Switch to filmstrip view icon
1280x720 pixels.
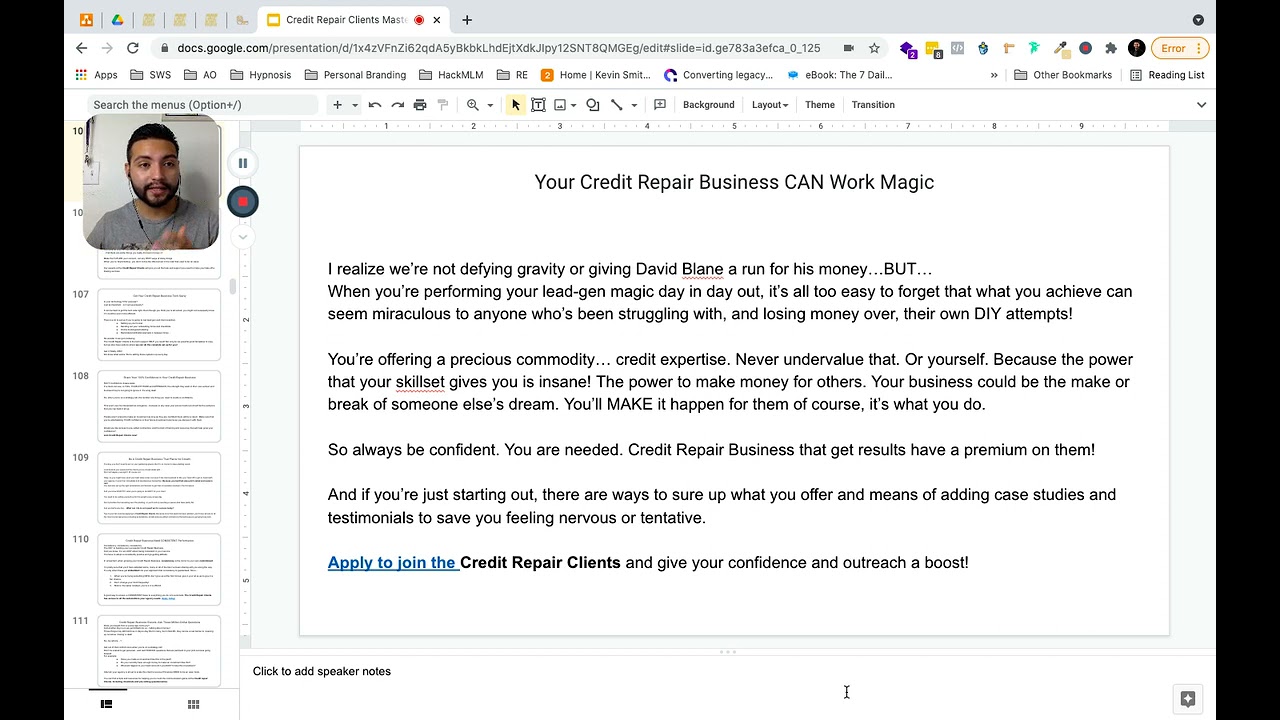(x=106, y=704)
